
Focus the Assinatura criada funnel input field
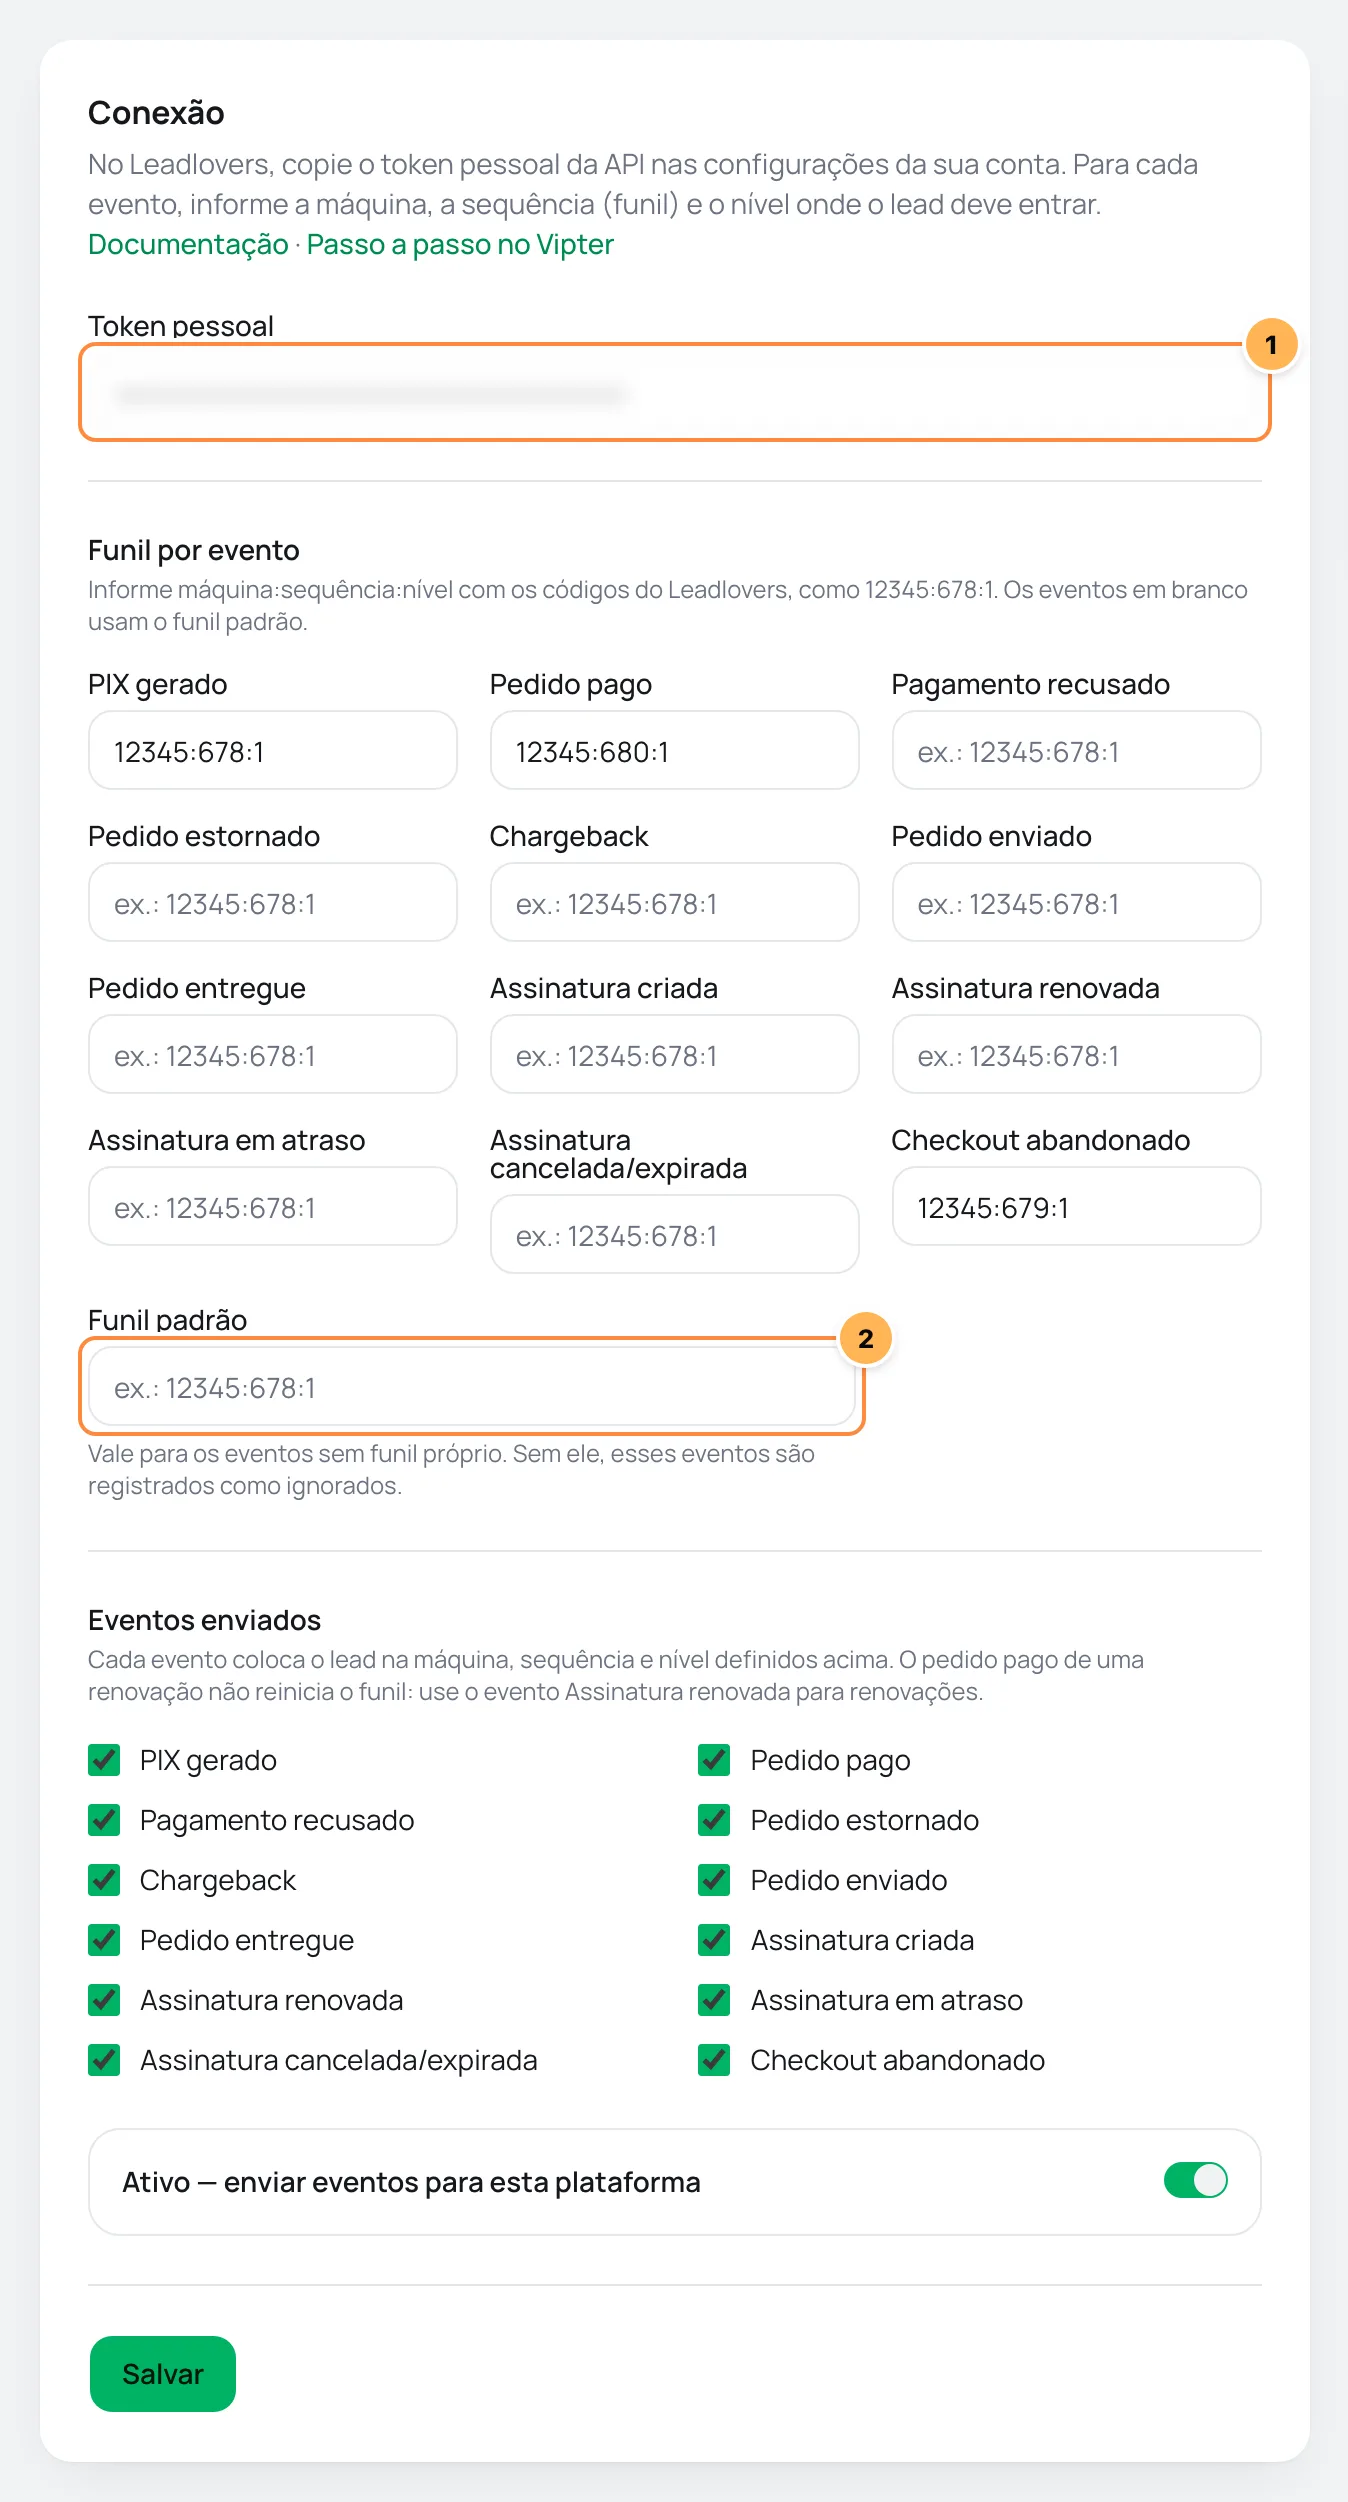[x=675, y=1054]
